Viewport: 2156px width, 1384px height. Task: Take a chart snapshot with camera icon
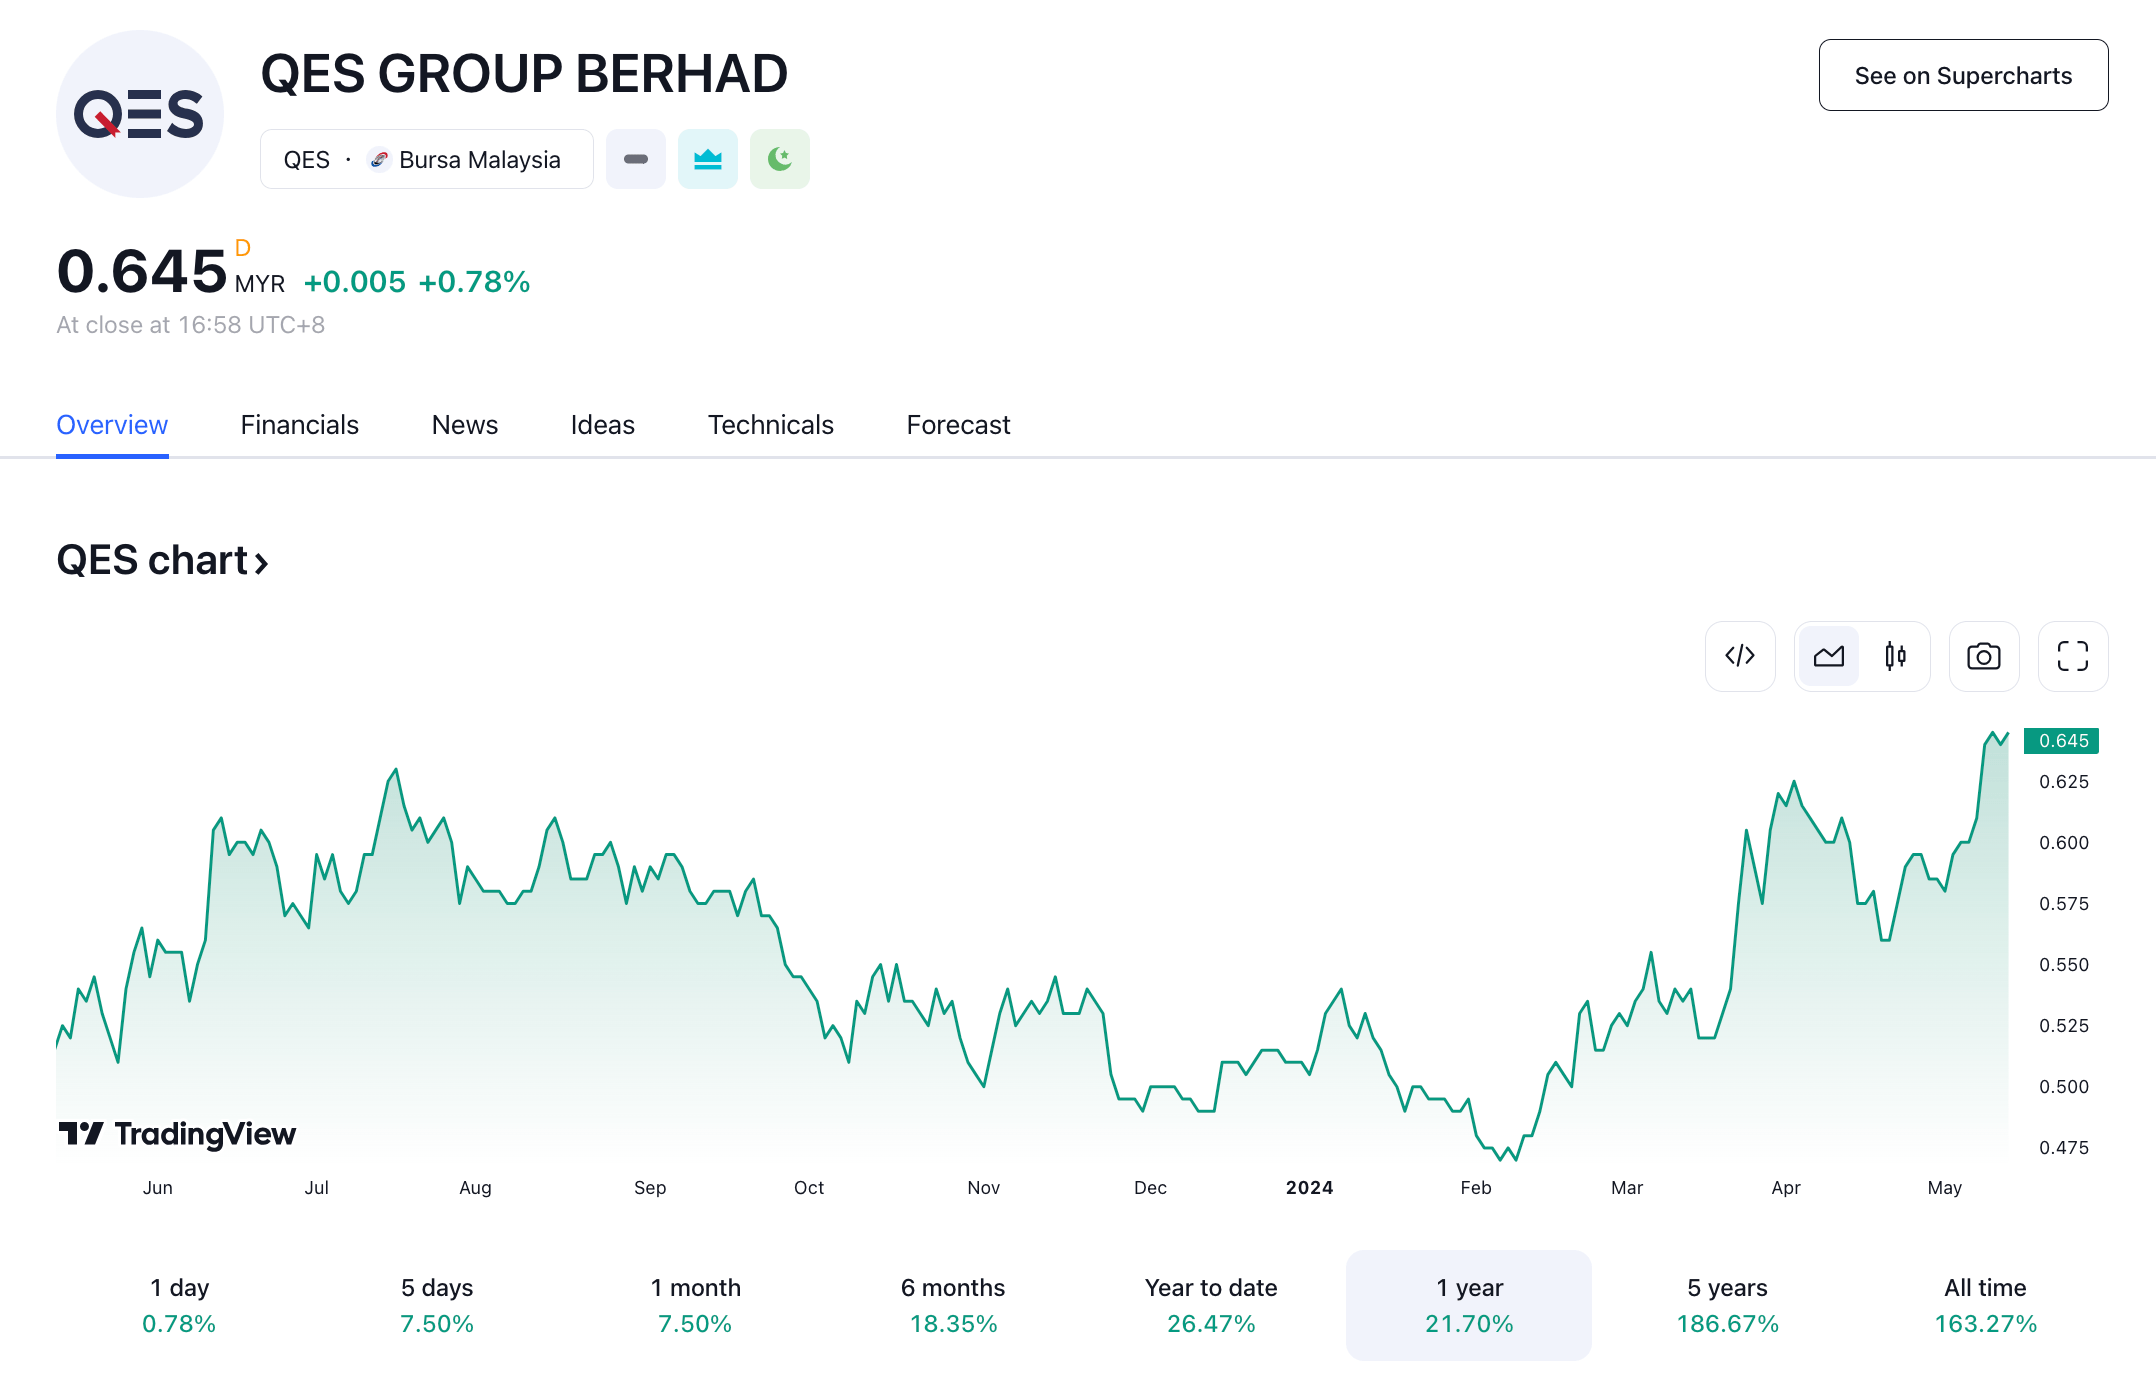[x=1983, y=656]
